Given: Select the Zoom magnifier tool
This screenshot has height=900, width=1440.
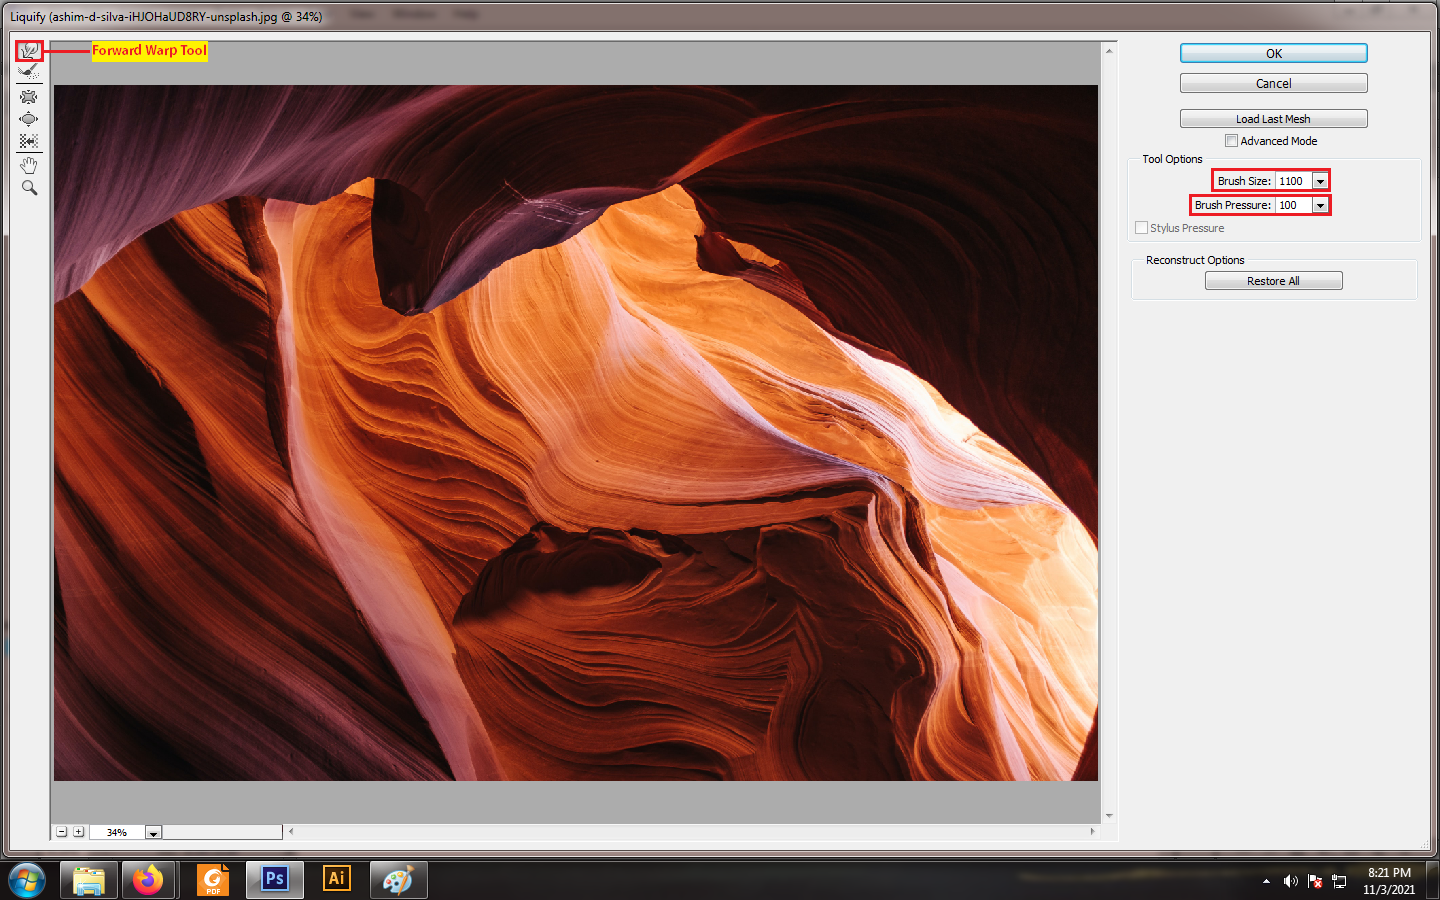Looking at the screenshot, I should (29, 188).
